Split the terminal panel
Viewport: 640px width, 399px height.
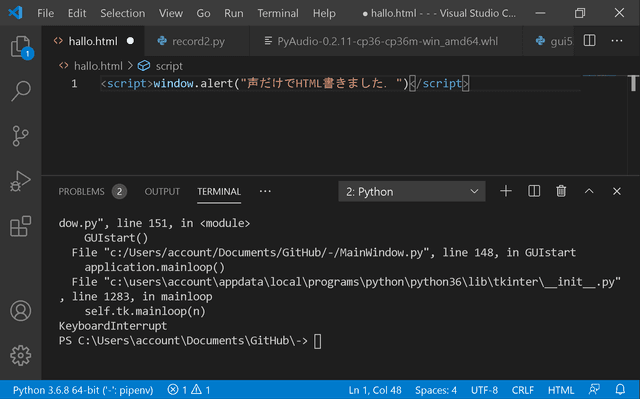coord(534,191)
